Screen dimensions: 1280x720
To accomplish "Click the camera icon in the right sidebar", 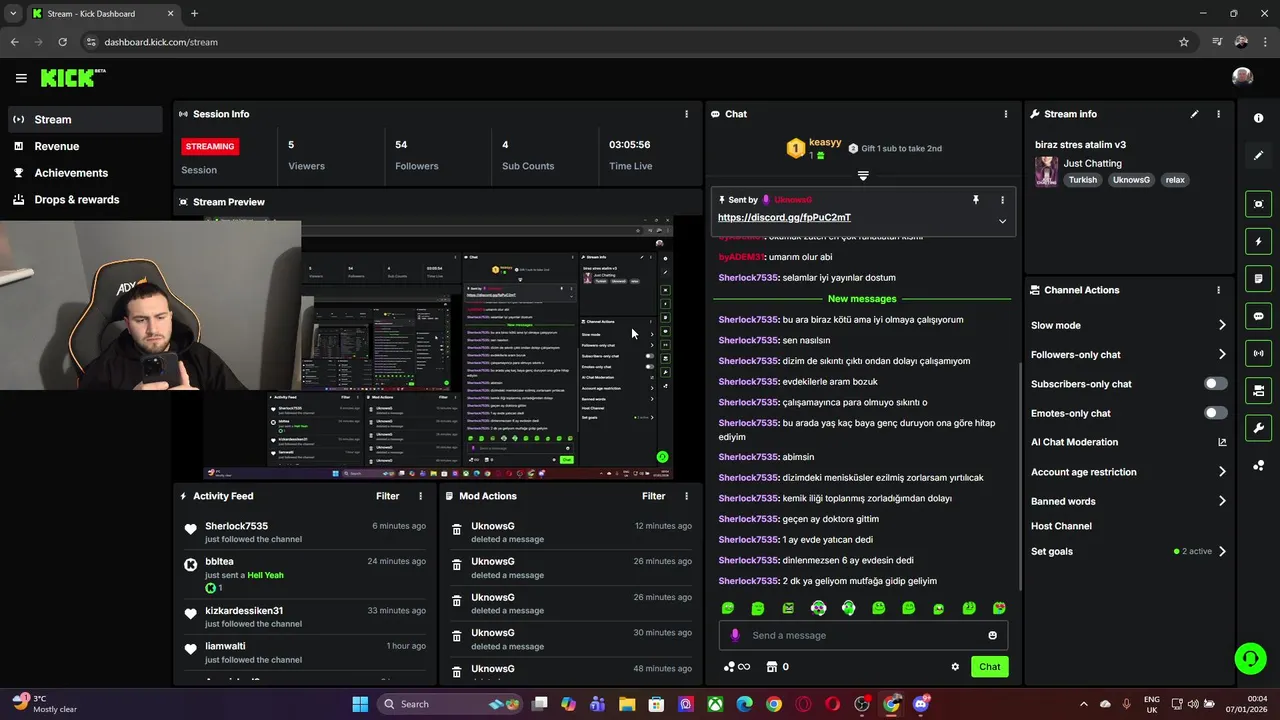I will pyautogui.click(x=1258, y=391).
